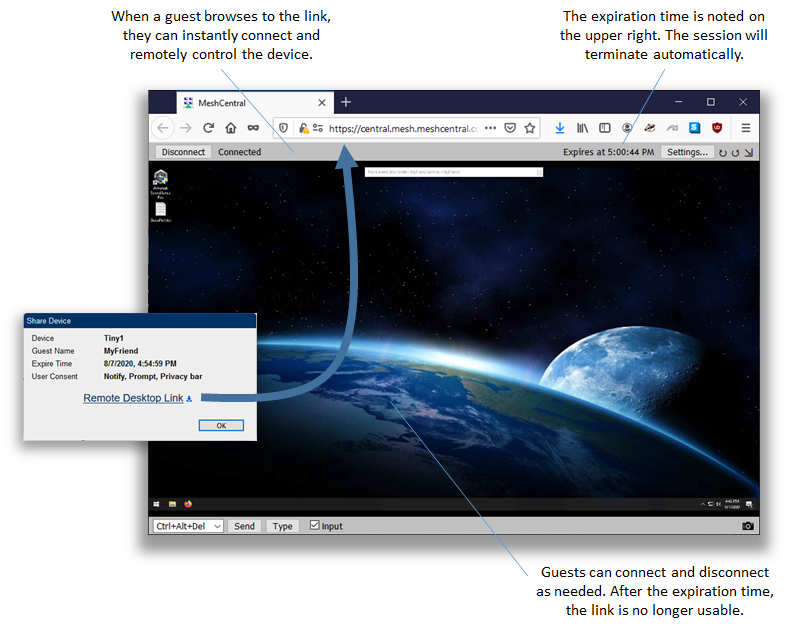Image resolution: width=789 pixels, height=629 pixels.
Task: Click the Firefox forward arrow button
Action: [186, 128]
